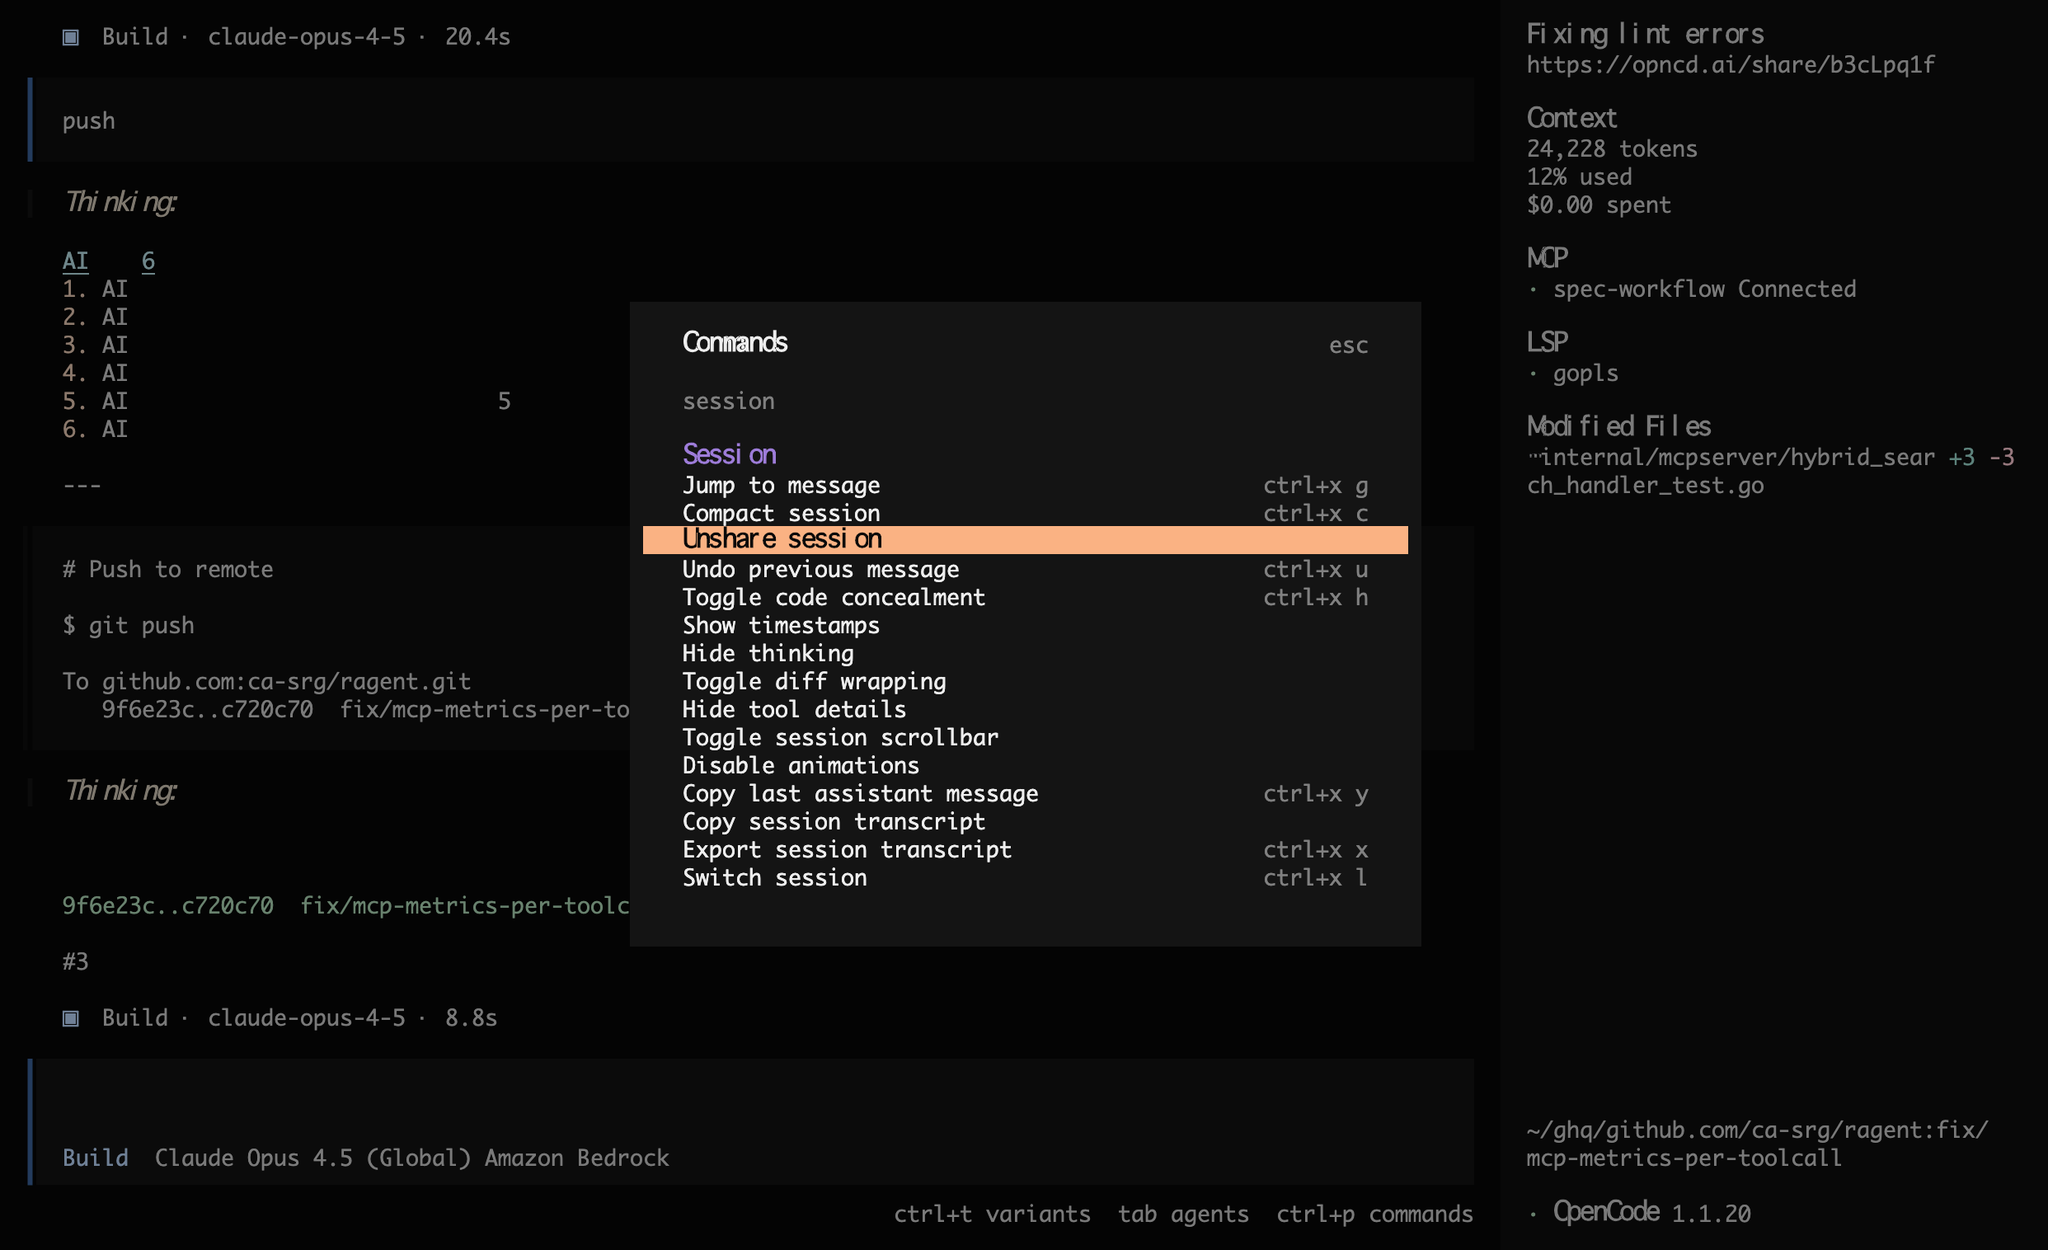This screenshot has height=1250, width=2048.
Task: Click the top Build square icon
Action: (71, 37)
